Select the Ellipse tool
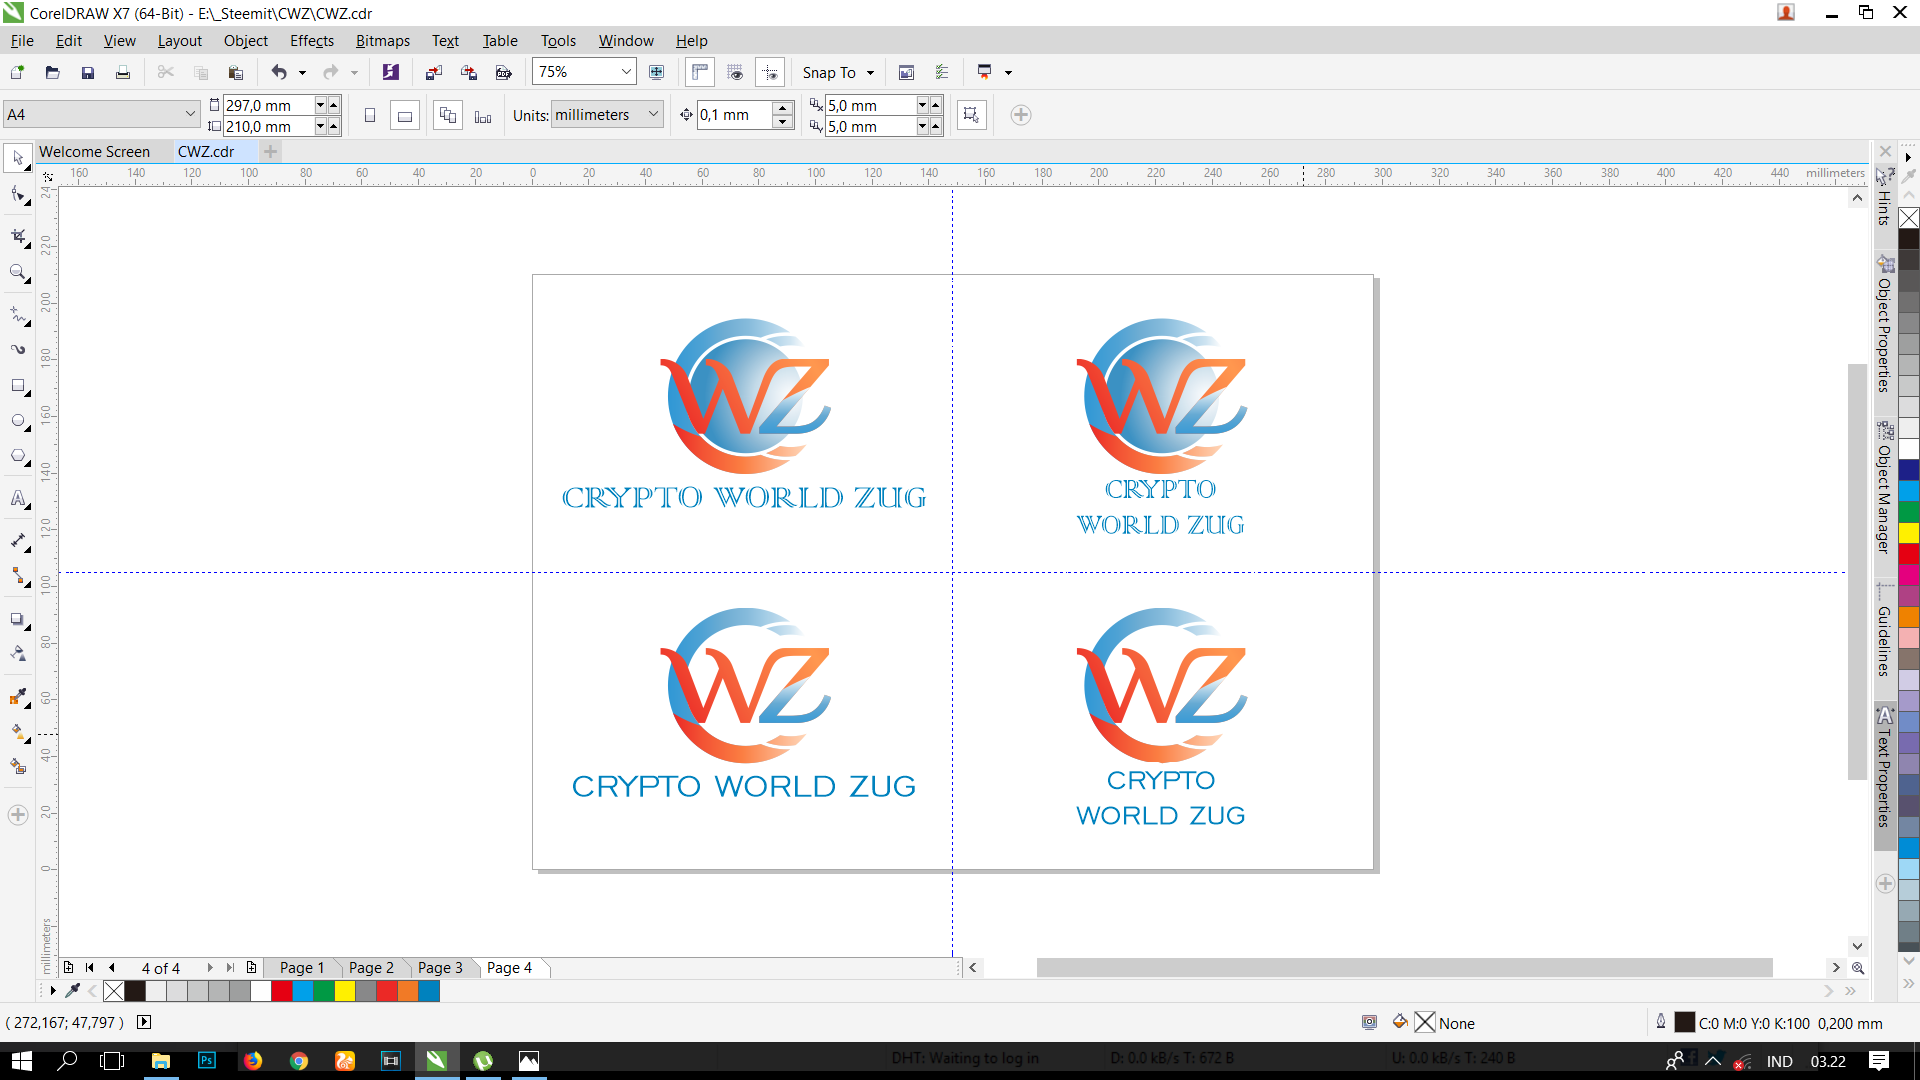Image resolution: width=1920 pixels, height=1080 pixels. coord(19,421)
